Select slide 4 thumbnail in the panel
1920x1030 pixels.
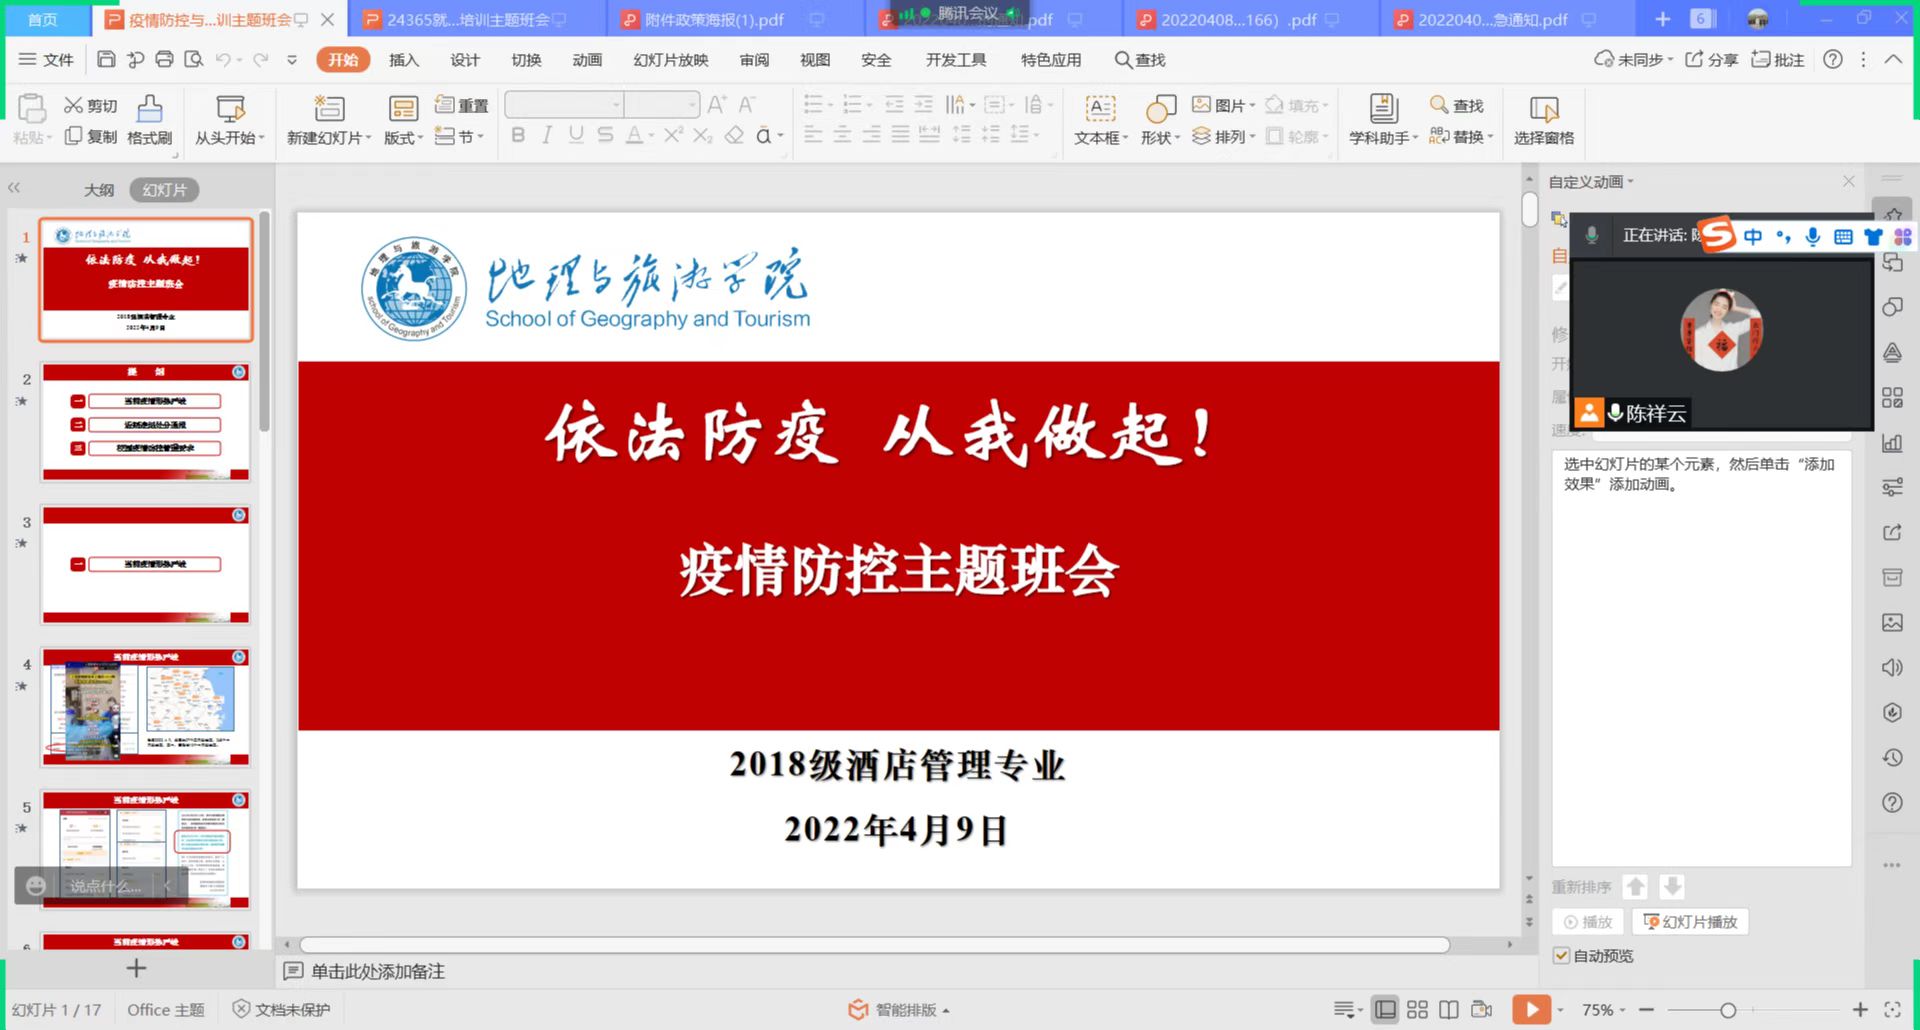[x=146, y=708]
